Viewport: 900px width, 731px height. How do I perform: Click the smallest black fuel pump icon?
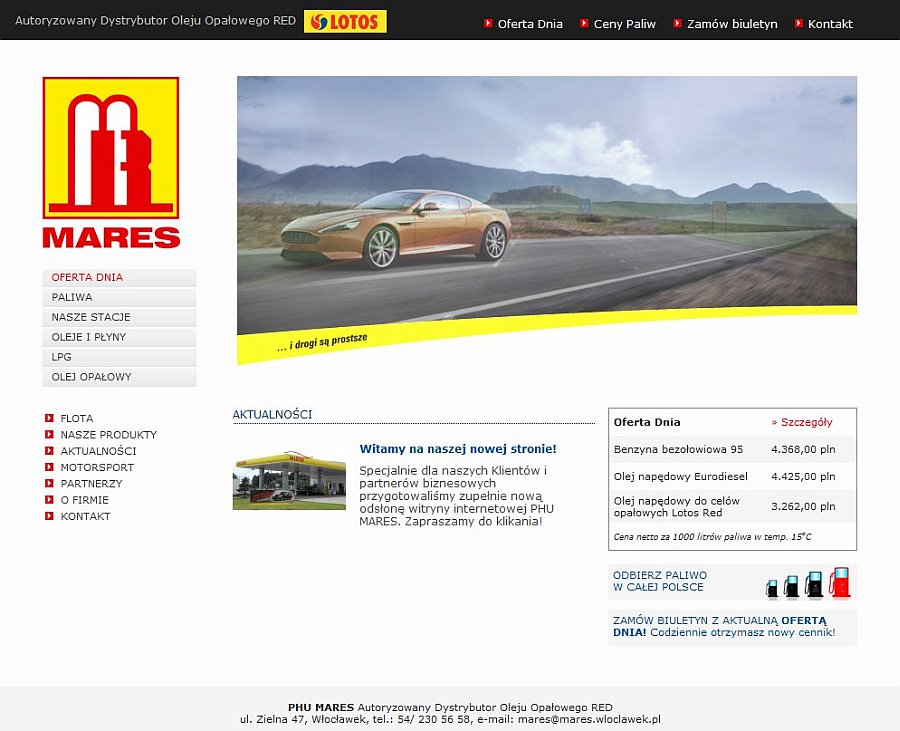[773, 589]
